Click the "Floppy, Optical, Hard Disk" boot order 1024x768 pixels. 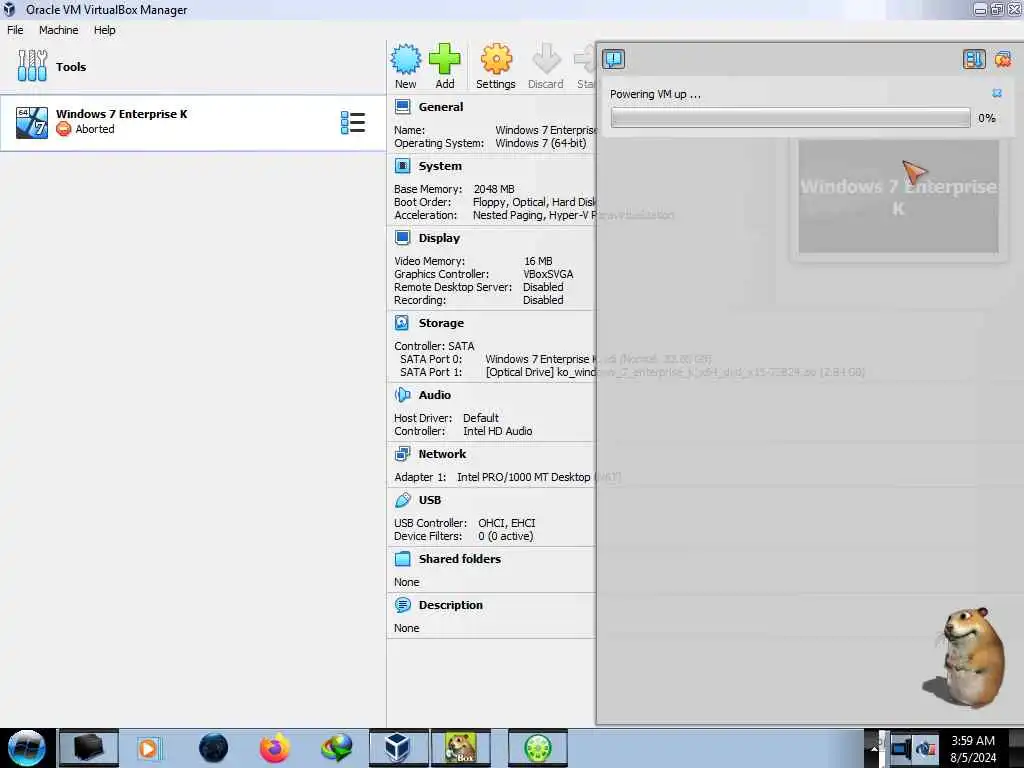(x=534, y=202)
